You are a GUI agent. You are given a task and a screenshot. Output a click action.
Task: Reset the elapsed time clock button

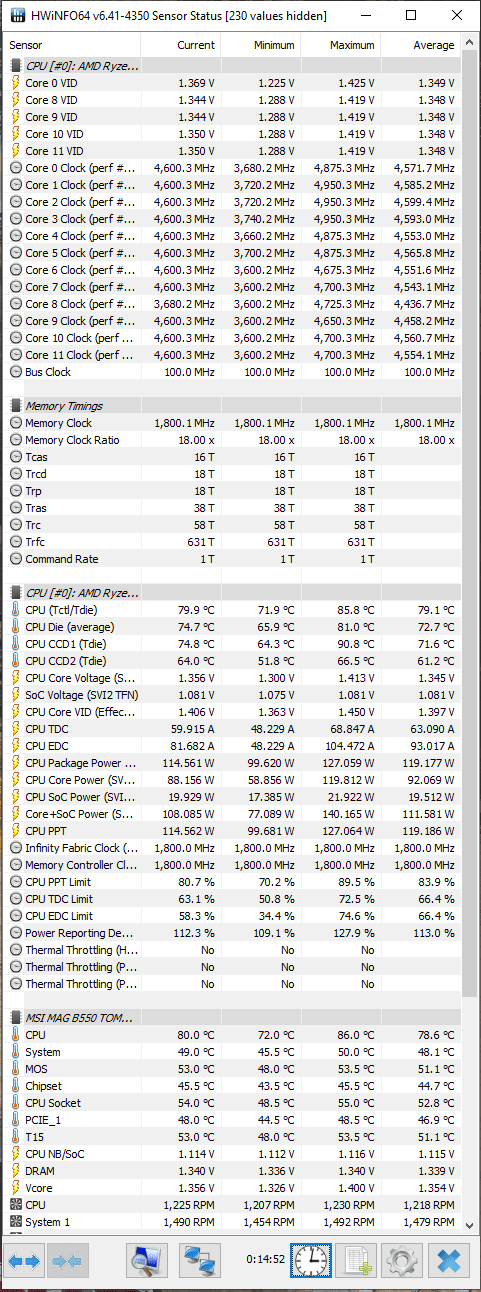pyautogui.click(x=311, y=1262)
